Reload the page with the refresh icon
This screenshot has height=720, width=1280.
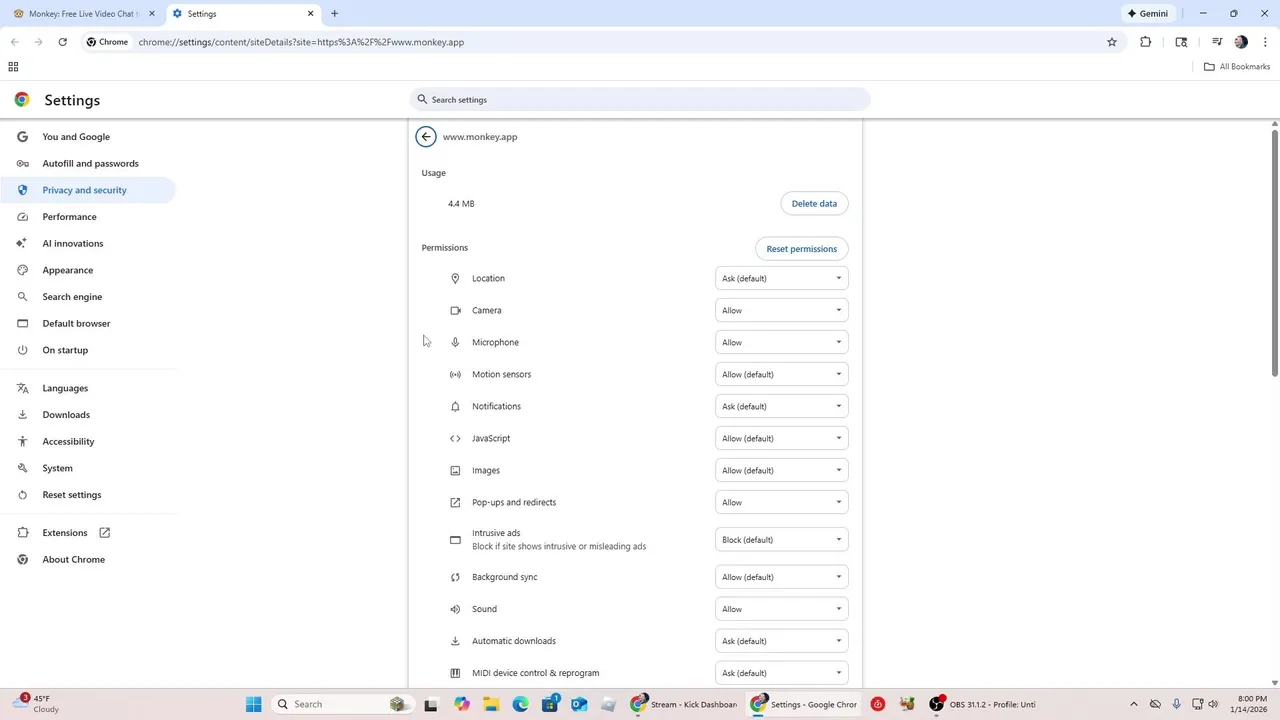tap(62, 42)
